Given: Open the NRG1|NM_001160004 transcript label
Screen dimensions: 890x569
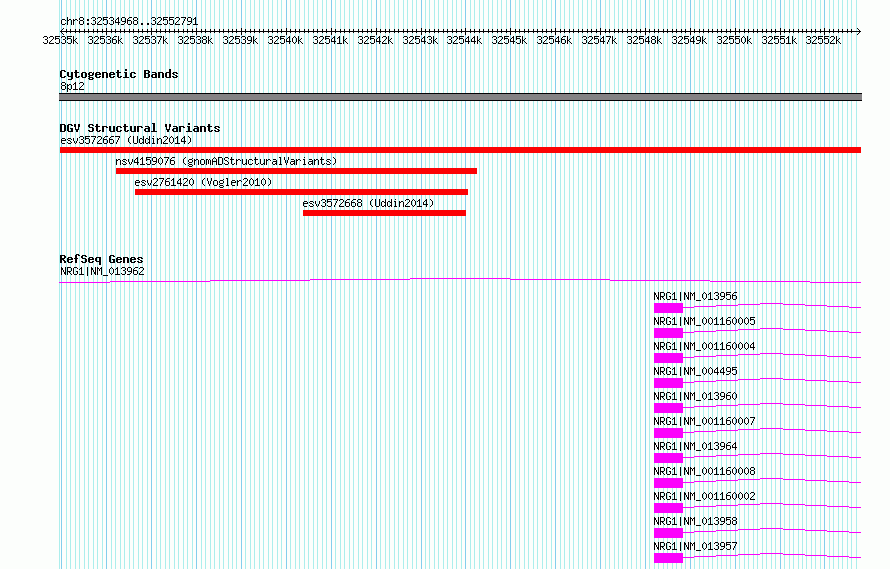Looking at the screenshot, I should 704,346.
